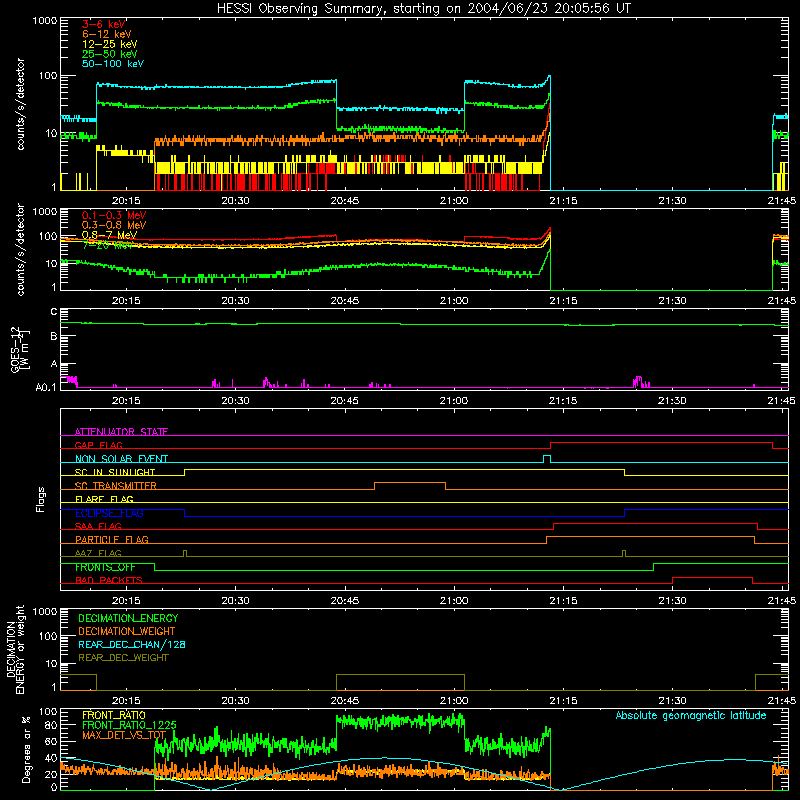Screen dimensions: 800x800
Task: Select the 50-100 keV legend label
Action: [113, 64]
